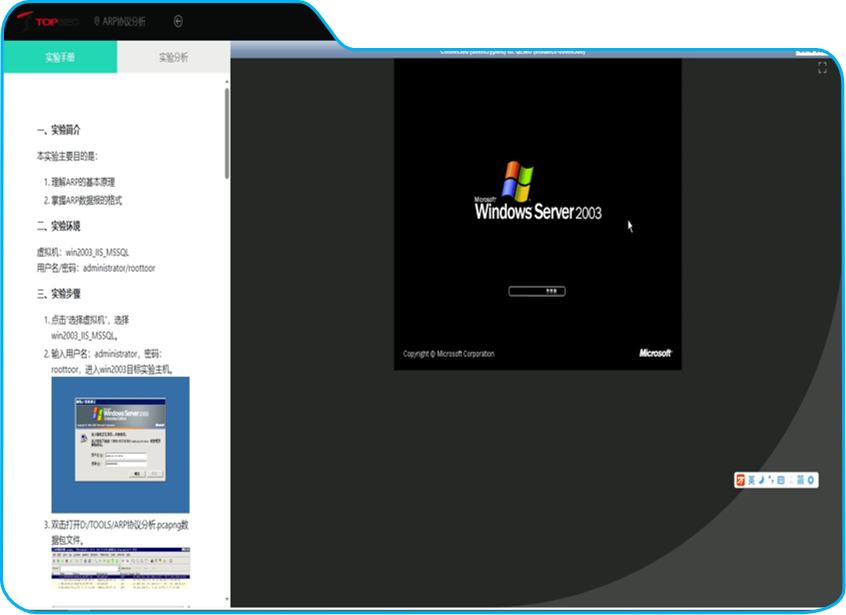Open the soft keyboard from IME toolbar

(780, 480)
